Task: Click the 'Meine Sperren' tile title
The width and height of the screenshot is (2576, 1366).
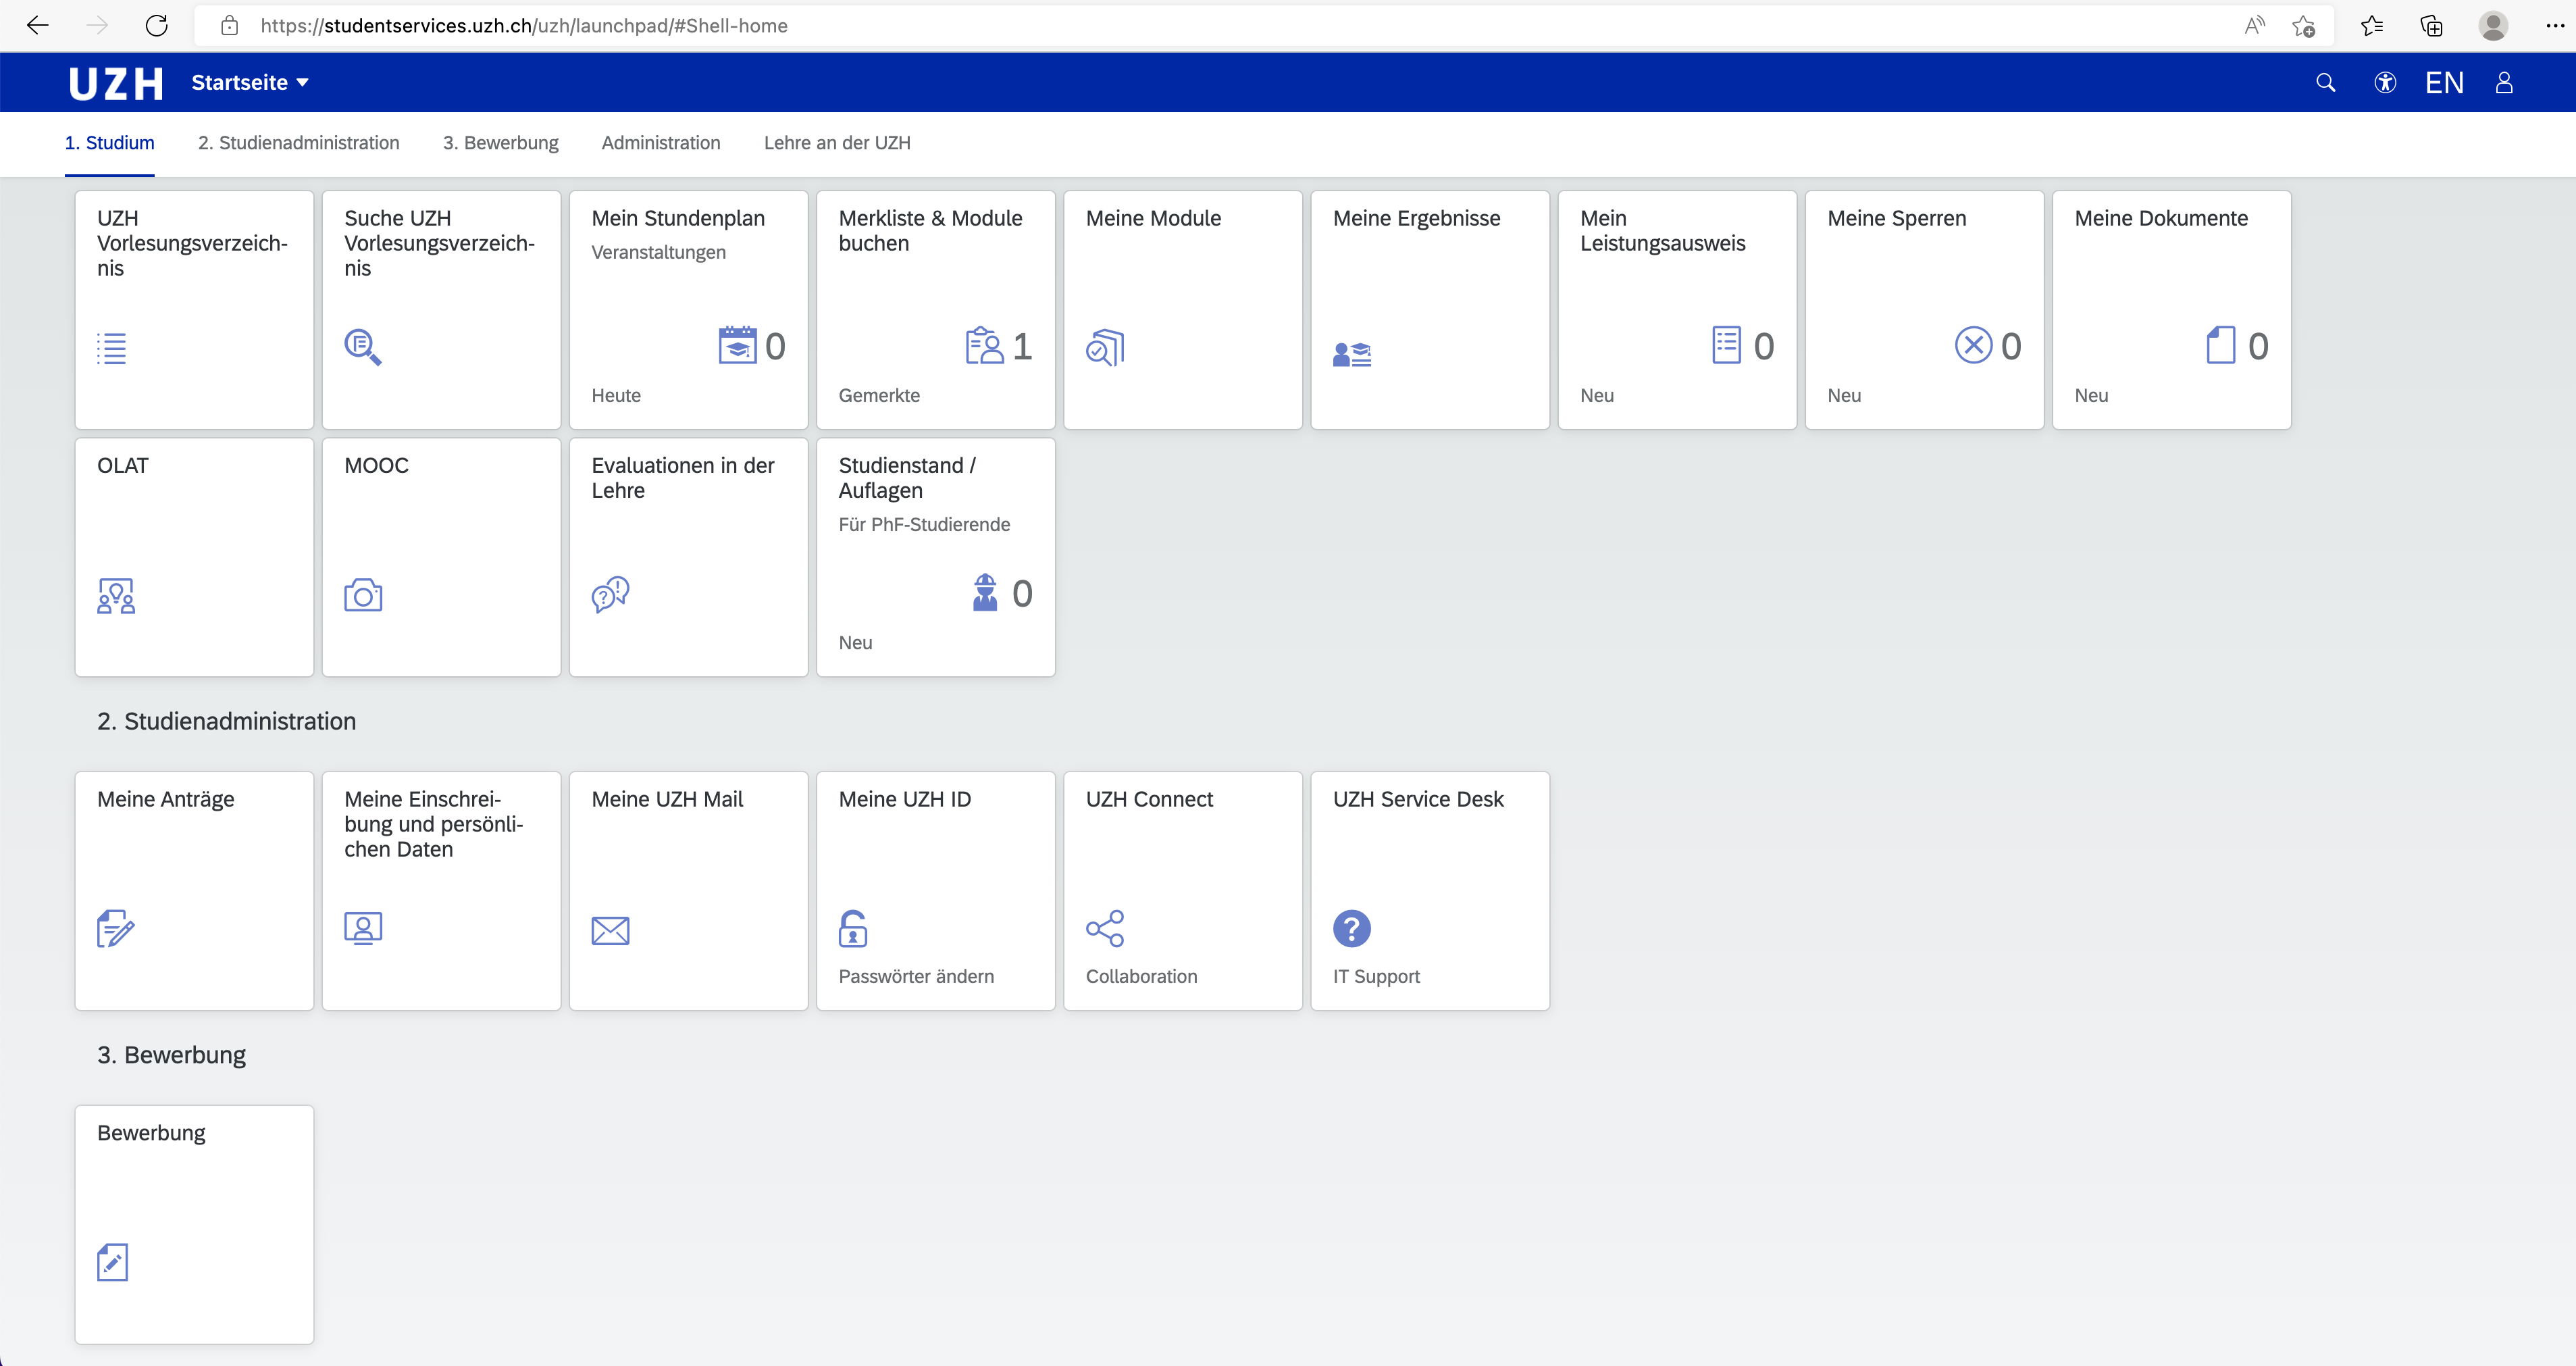Action: tap(1896, 218)
